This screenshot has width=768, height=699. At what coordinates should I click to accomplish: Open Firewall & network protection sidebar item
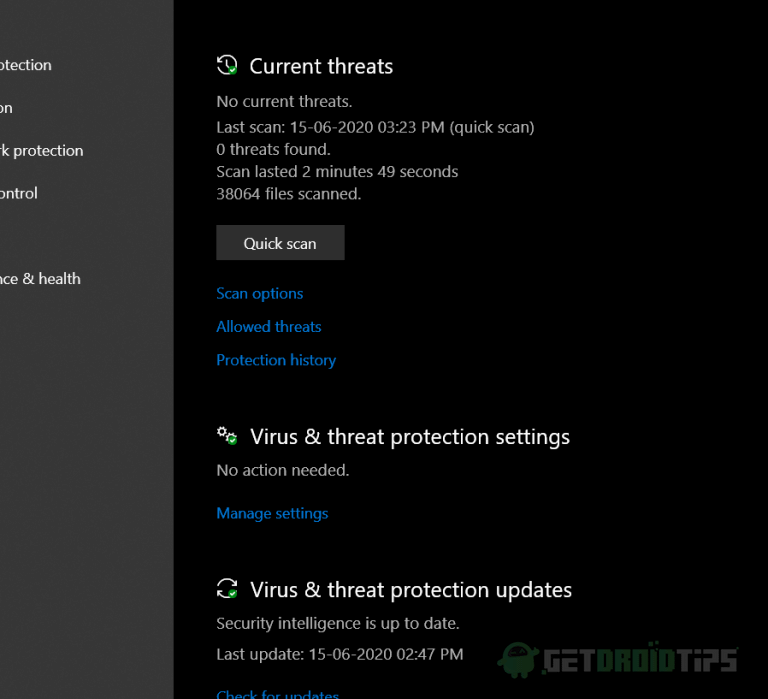[42, 151]
